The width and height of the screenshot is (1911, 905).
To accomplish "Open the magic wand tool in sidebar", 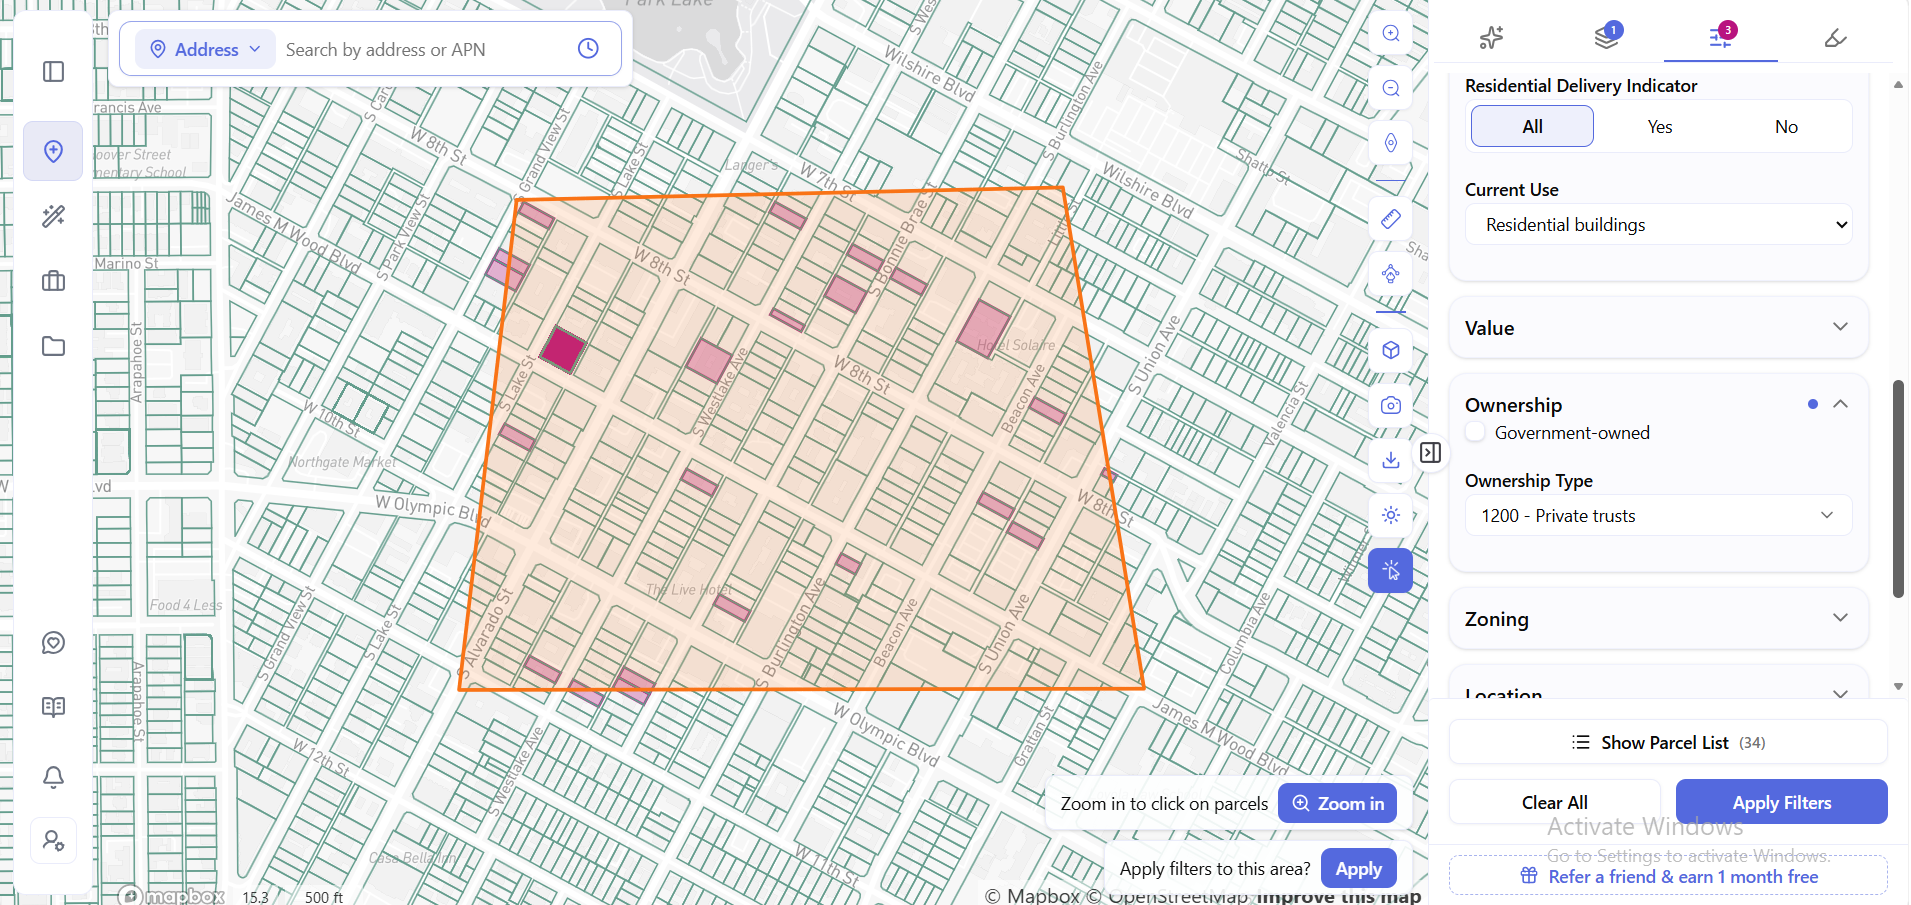I will (x=54, y=216).
